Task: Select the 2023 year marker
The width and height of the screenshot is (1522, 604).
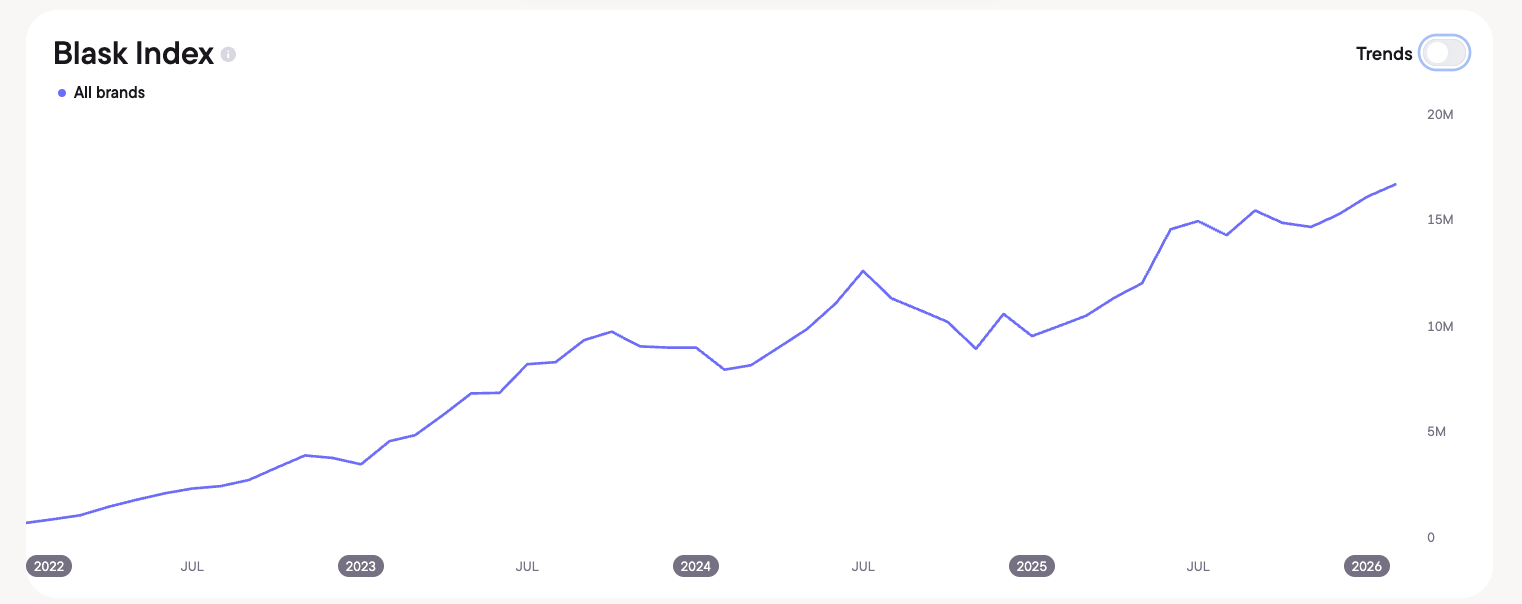Action: click(361, 566)
